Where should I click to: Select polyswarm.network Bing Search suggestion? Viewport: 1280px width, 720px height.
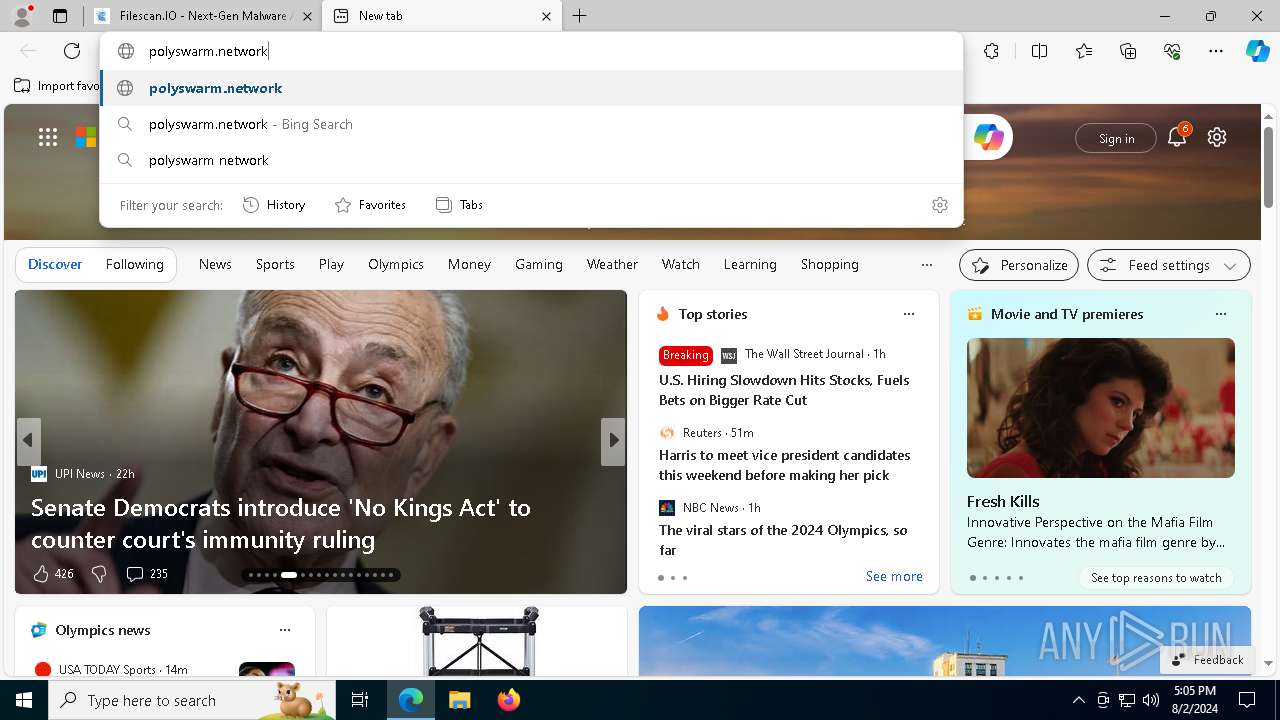pyautogui.click(x=531, y=124)
